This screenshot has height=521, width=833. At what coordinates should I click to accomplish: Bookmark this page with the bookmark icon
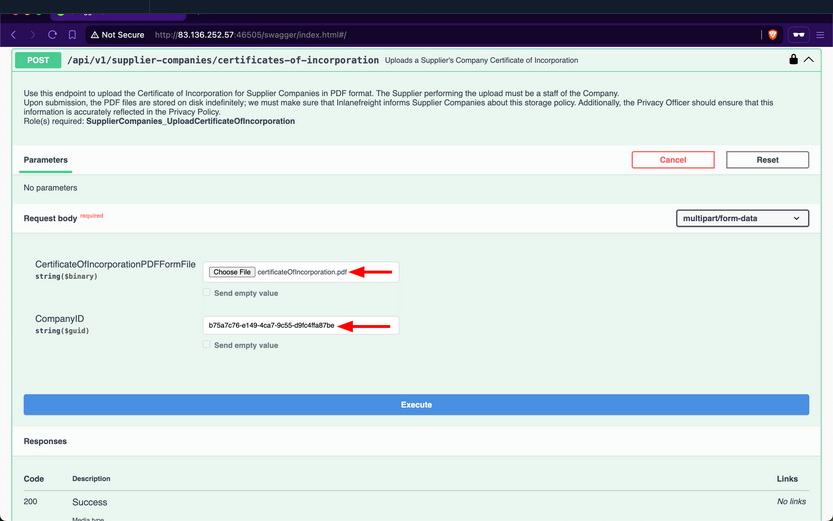tap(72, 35)
